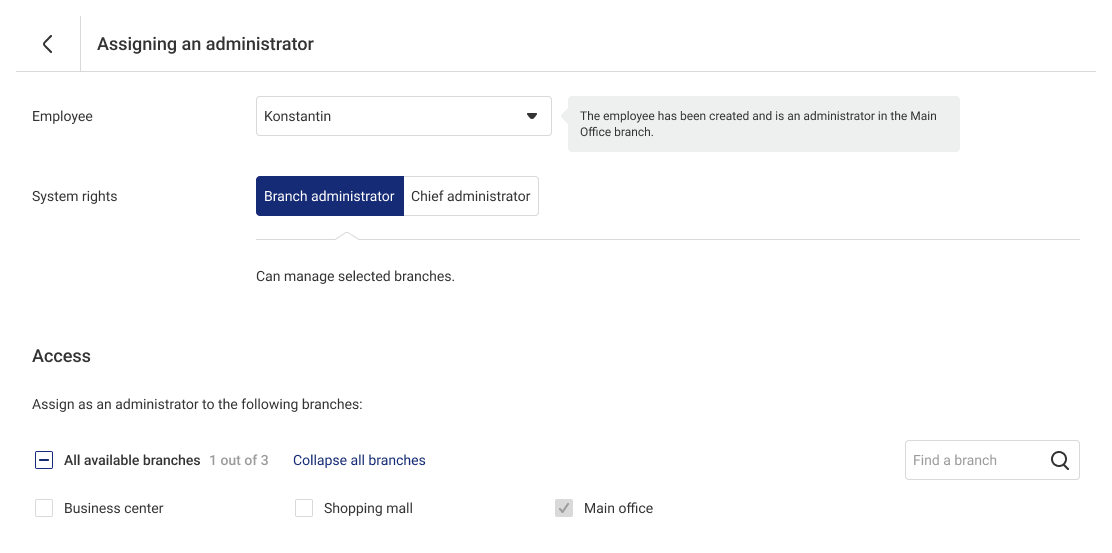Click the magnifier icon in branch search

(1060, 460)
